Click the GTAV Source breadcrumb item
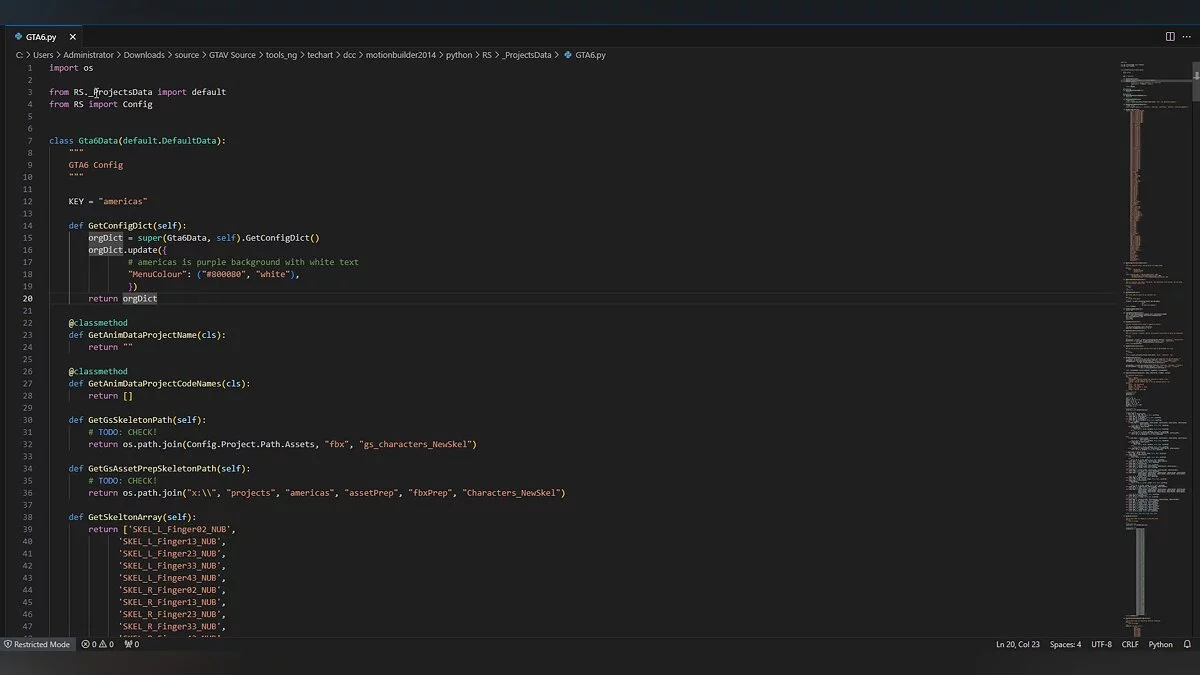This screenshot has height=675, width=1200. point(233,55)
